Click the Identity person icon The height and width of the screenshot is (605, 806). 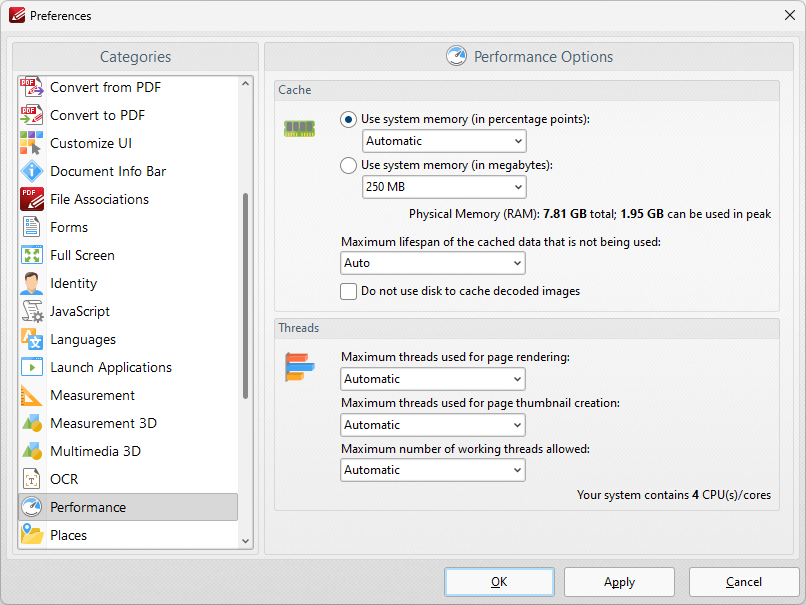32,283
